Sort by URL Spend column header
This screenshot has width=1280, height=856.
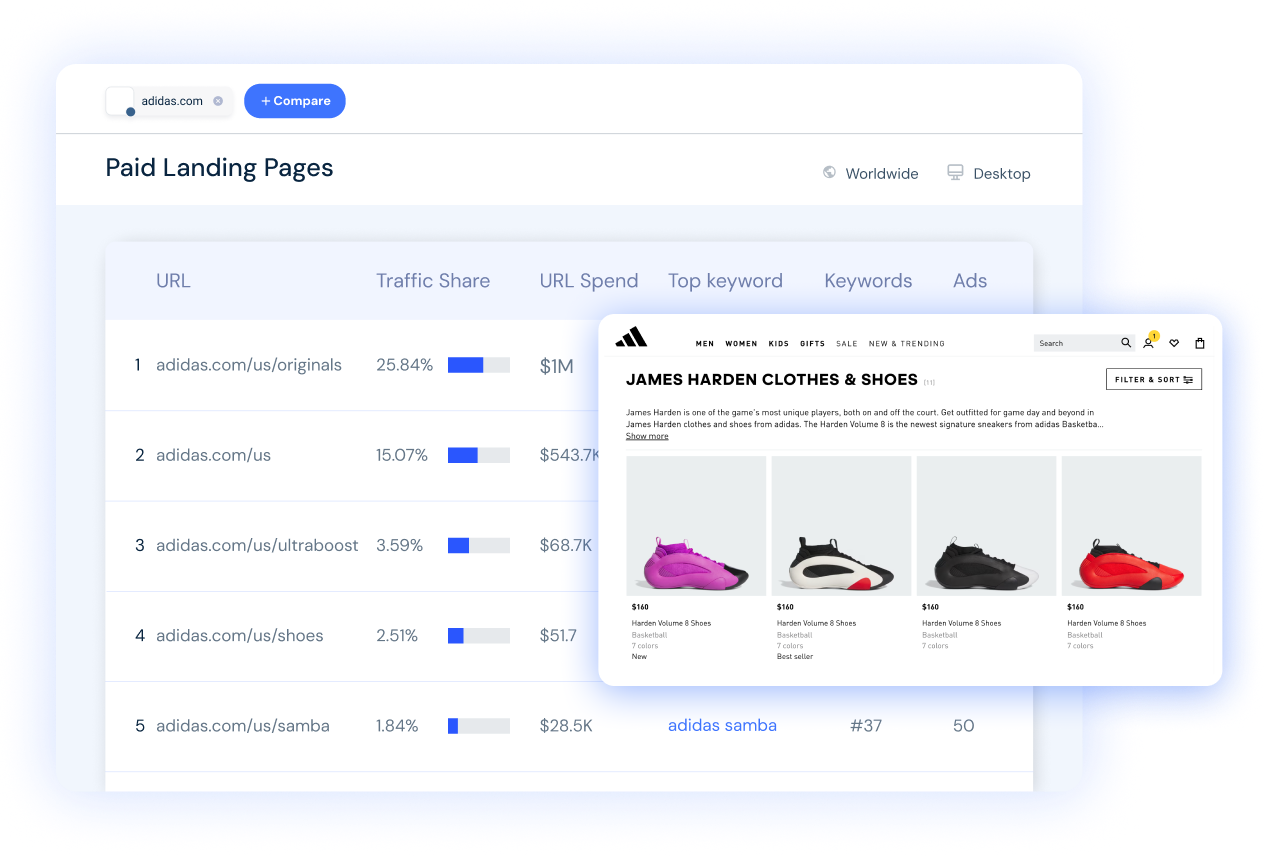[589, 281]
